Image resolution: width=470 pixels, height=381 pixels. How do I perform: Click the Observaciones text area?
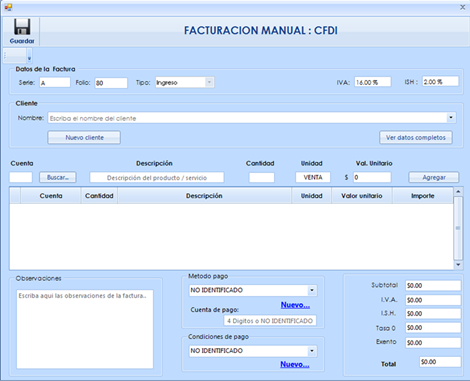point(85,329)
